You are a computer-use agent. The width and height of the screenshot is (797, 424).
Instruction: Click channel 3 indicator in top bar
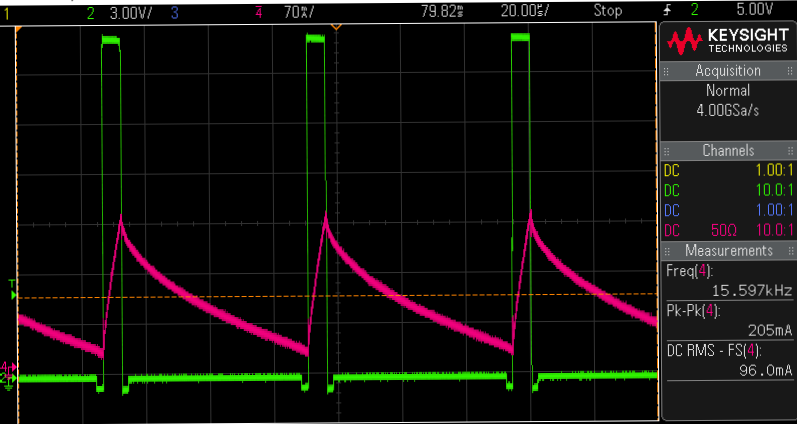pos(174,10)
